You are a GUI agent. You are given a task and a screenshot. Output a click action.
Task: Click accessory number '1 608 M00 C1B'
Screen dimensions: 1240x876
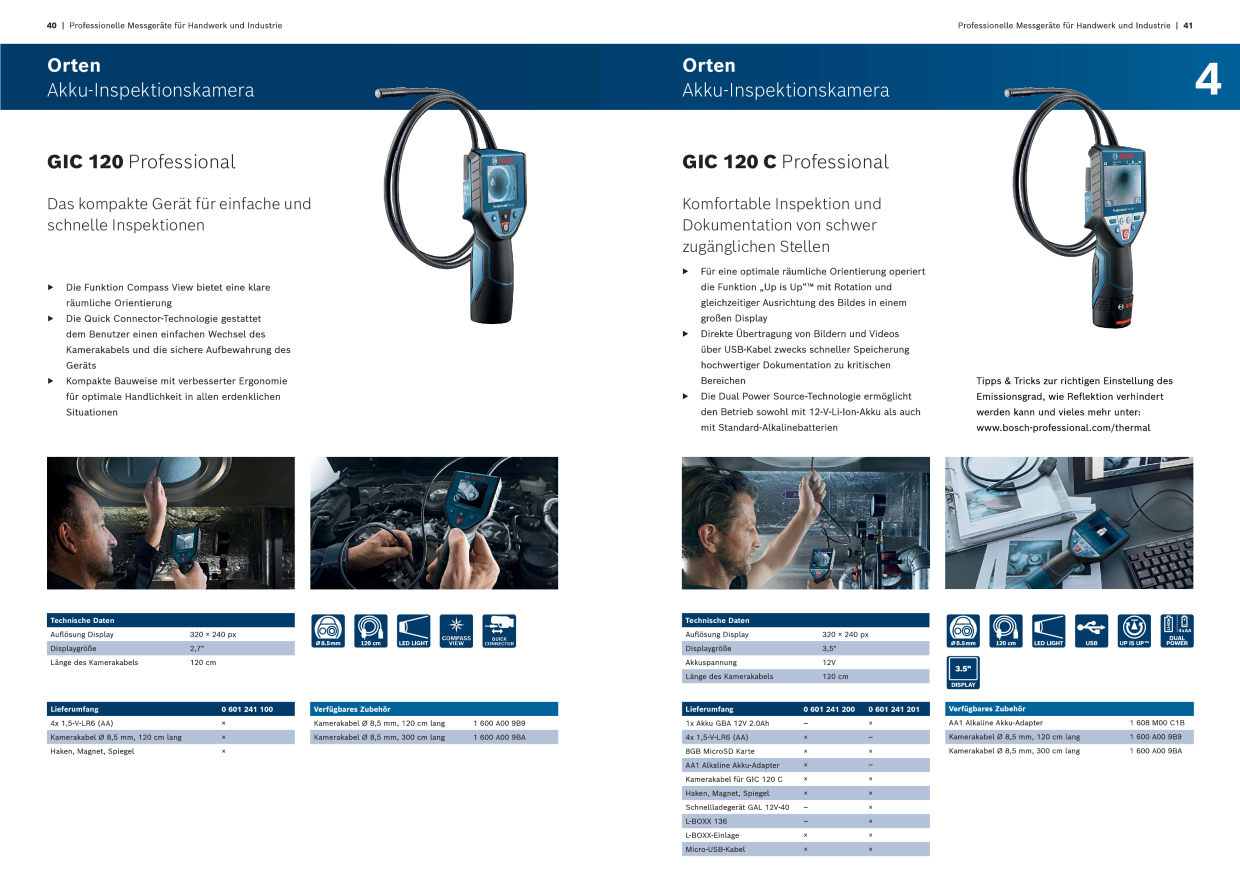pyautogui.click(x=1157, y=723)
